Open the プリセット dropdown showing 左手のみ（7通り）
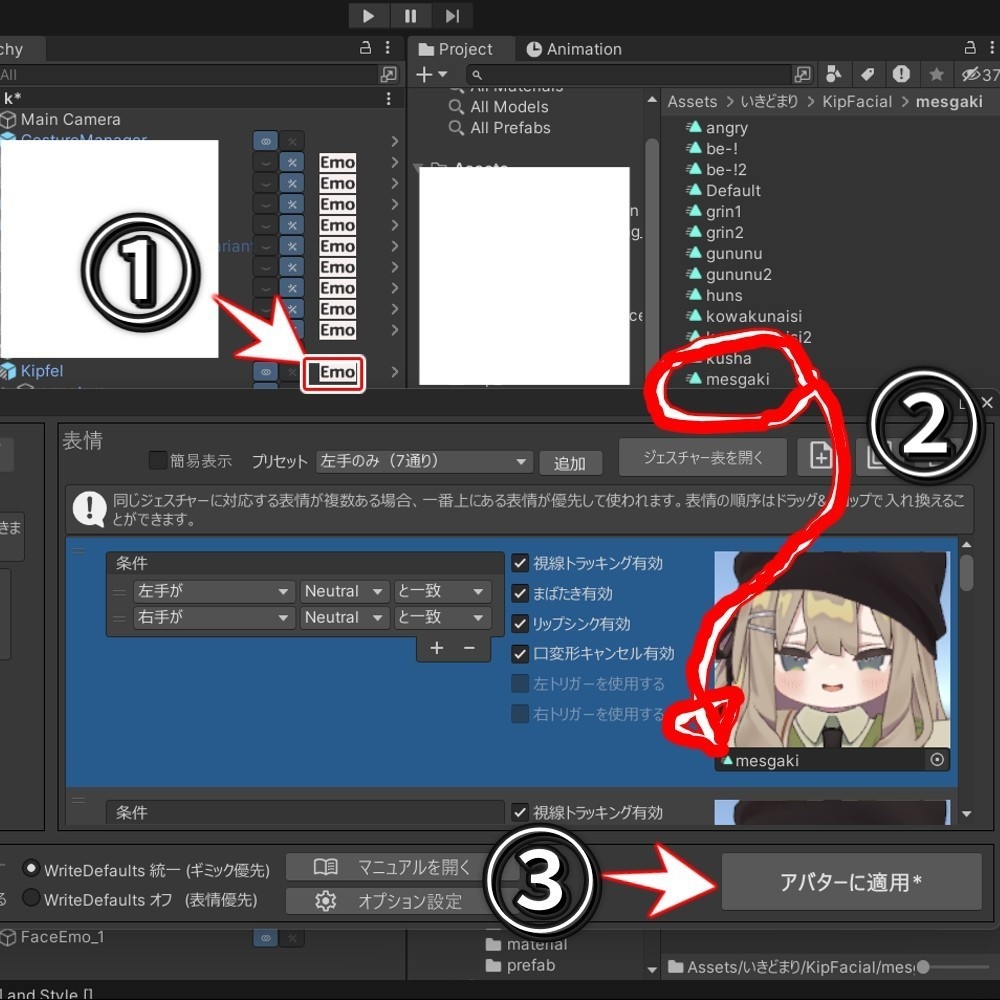The height and width of the screenshot is (1000, 1000). click(x=424, y=461)
